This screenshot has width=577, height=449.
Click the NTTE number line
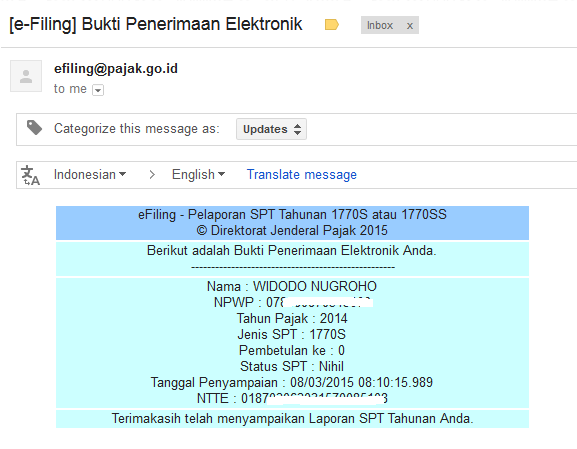(x=292, y=398)
